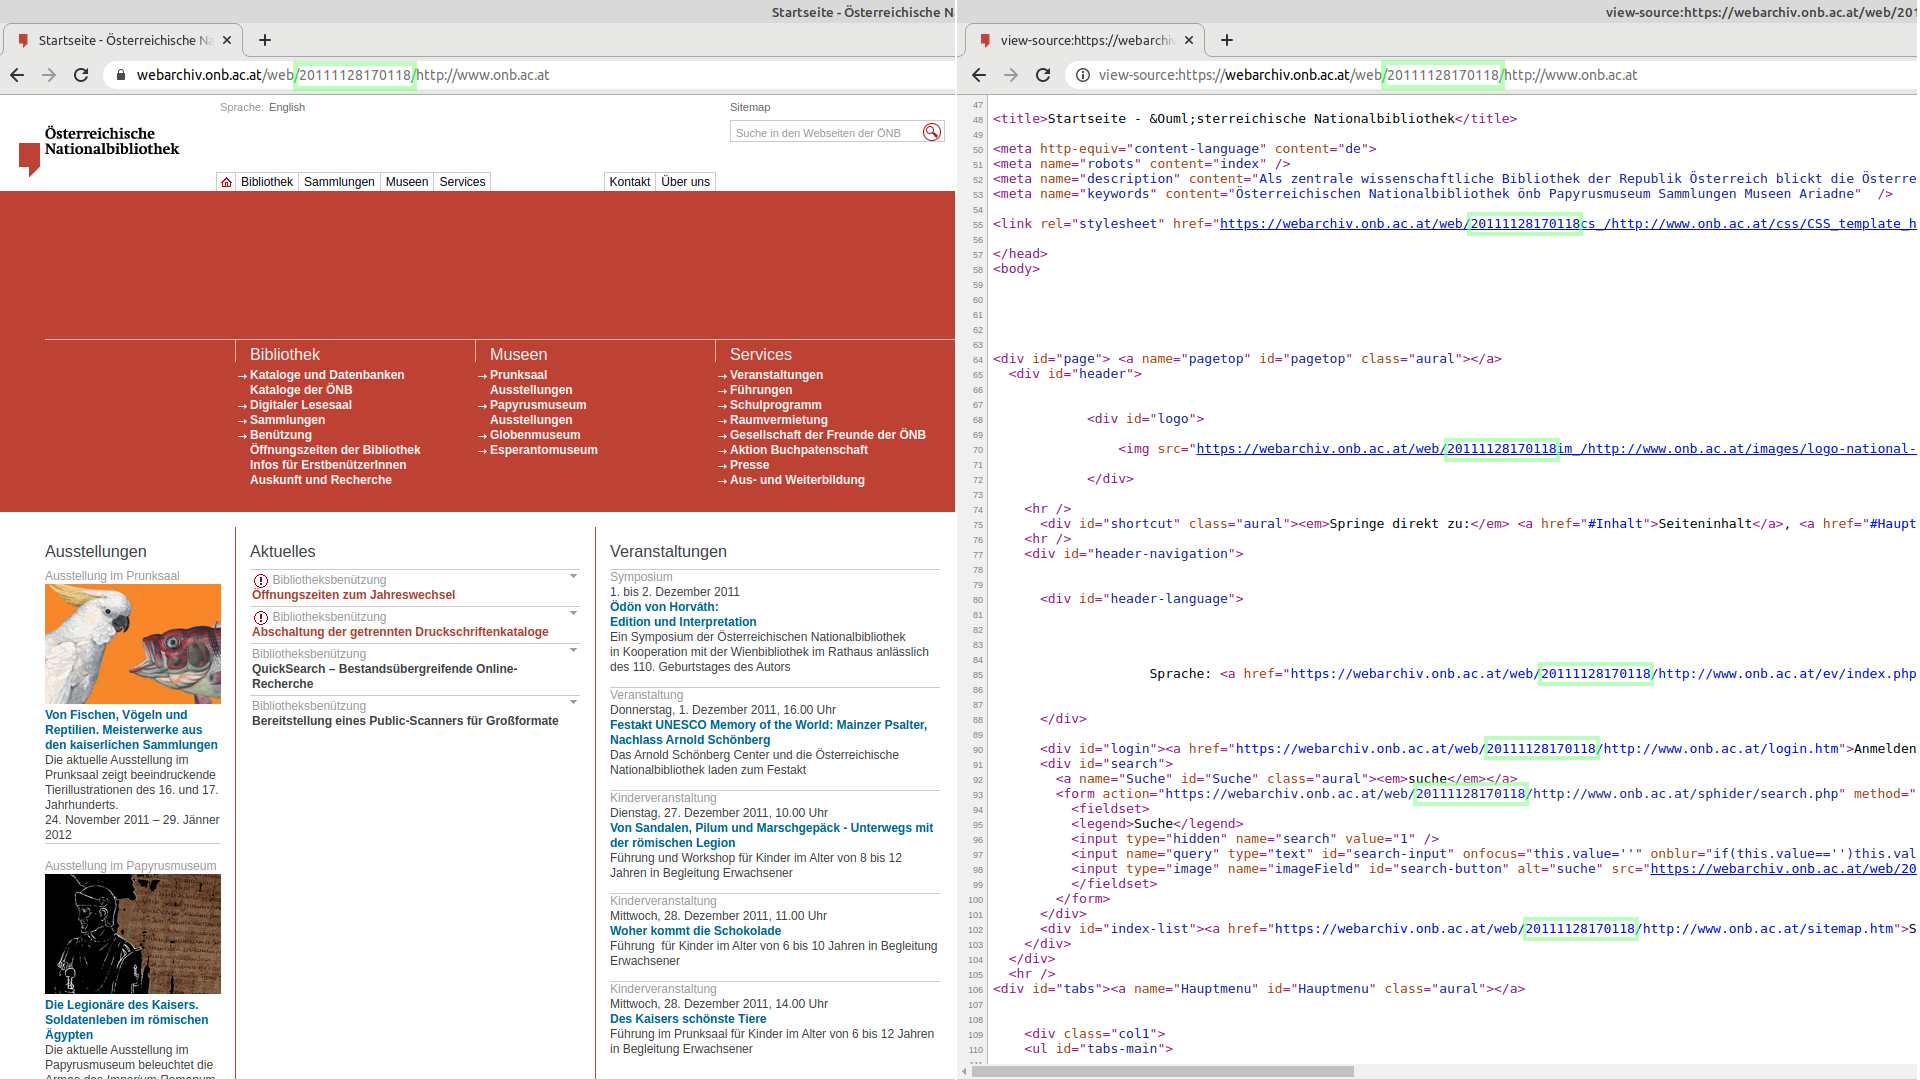This screenshot has height=1080, width=1920.
Task: Click forward arrow in left browser window
Action: [x=49, y=75]
